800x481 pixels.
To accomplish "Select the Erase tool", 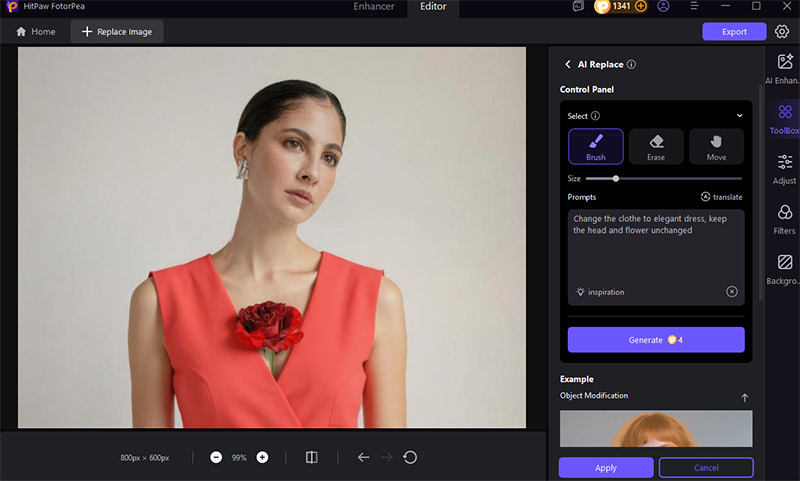I will click(656, 146).
